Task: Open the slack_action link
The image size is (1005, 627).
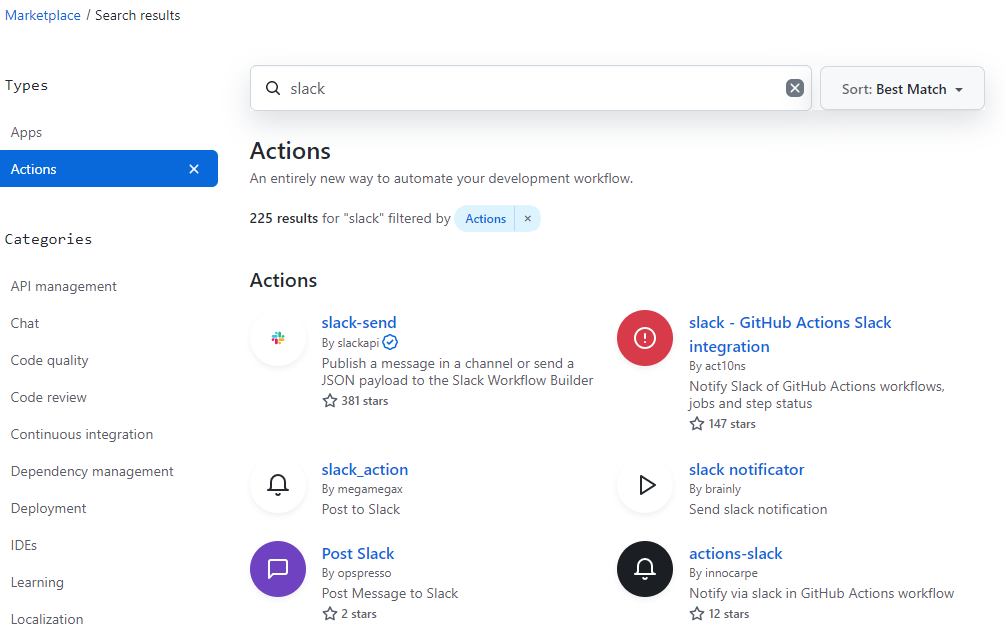Action: 365,470
